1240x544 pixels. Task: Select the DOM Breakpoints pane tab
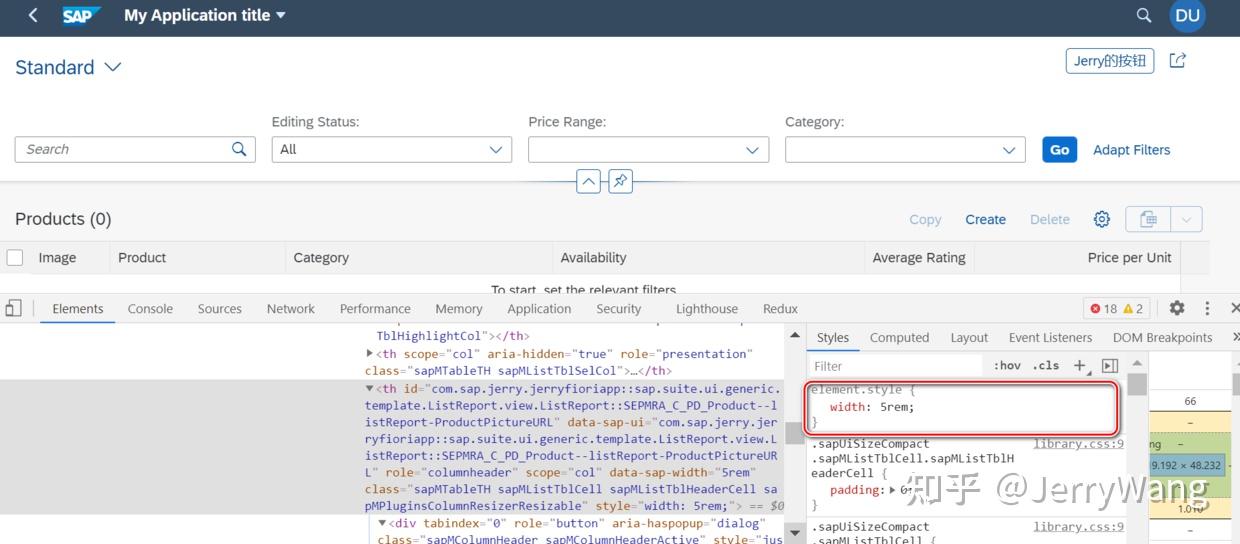(x=1162, y=338)
